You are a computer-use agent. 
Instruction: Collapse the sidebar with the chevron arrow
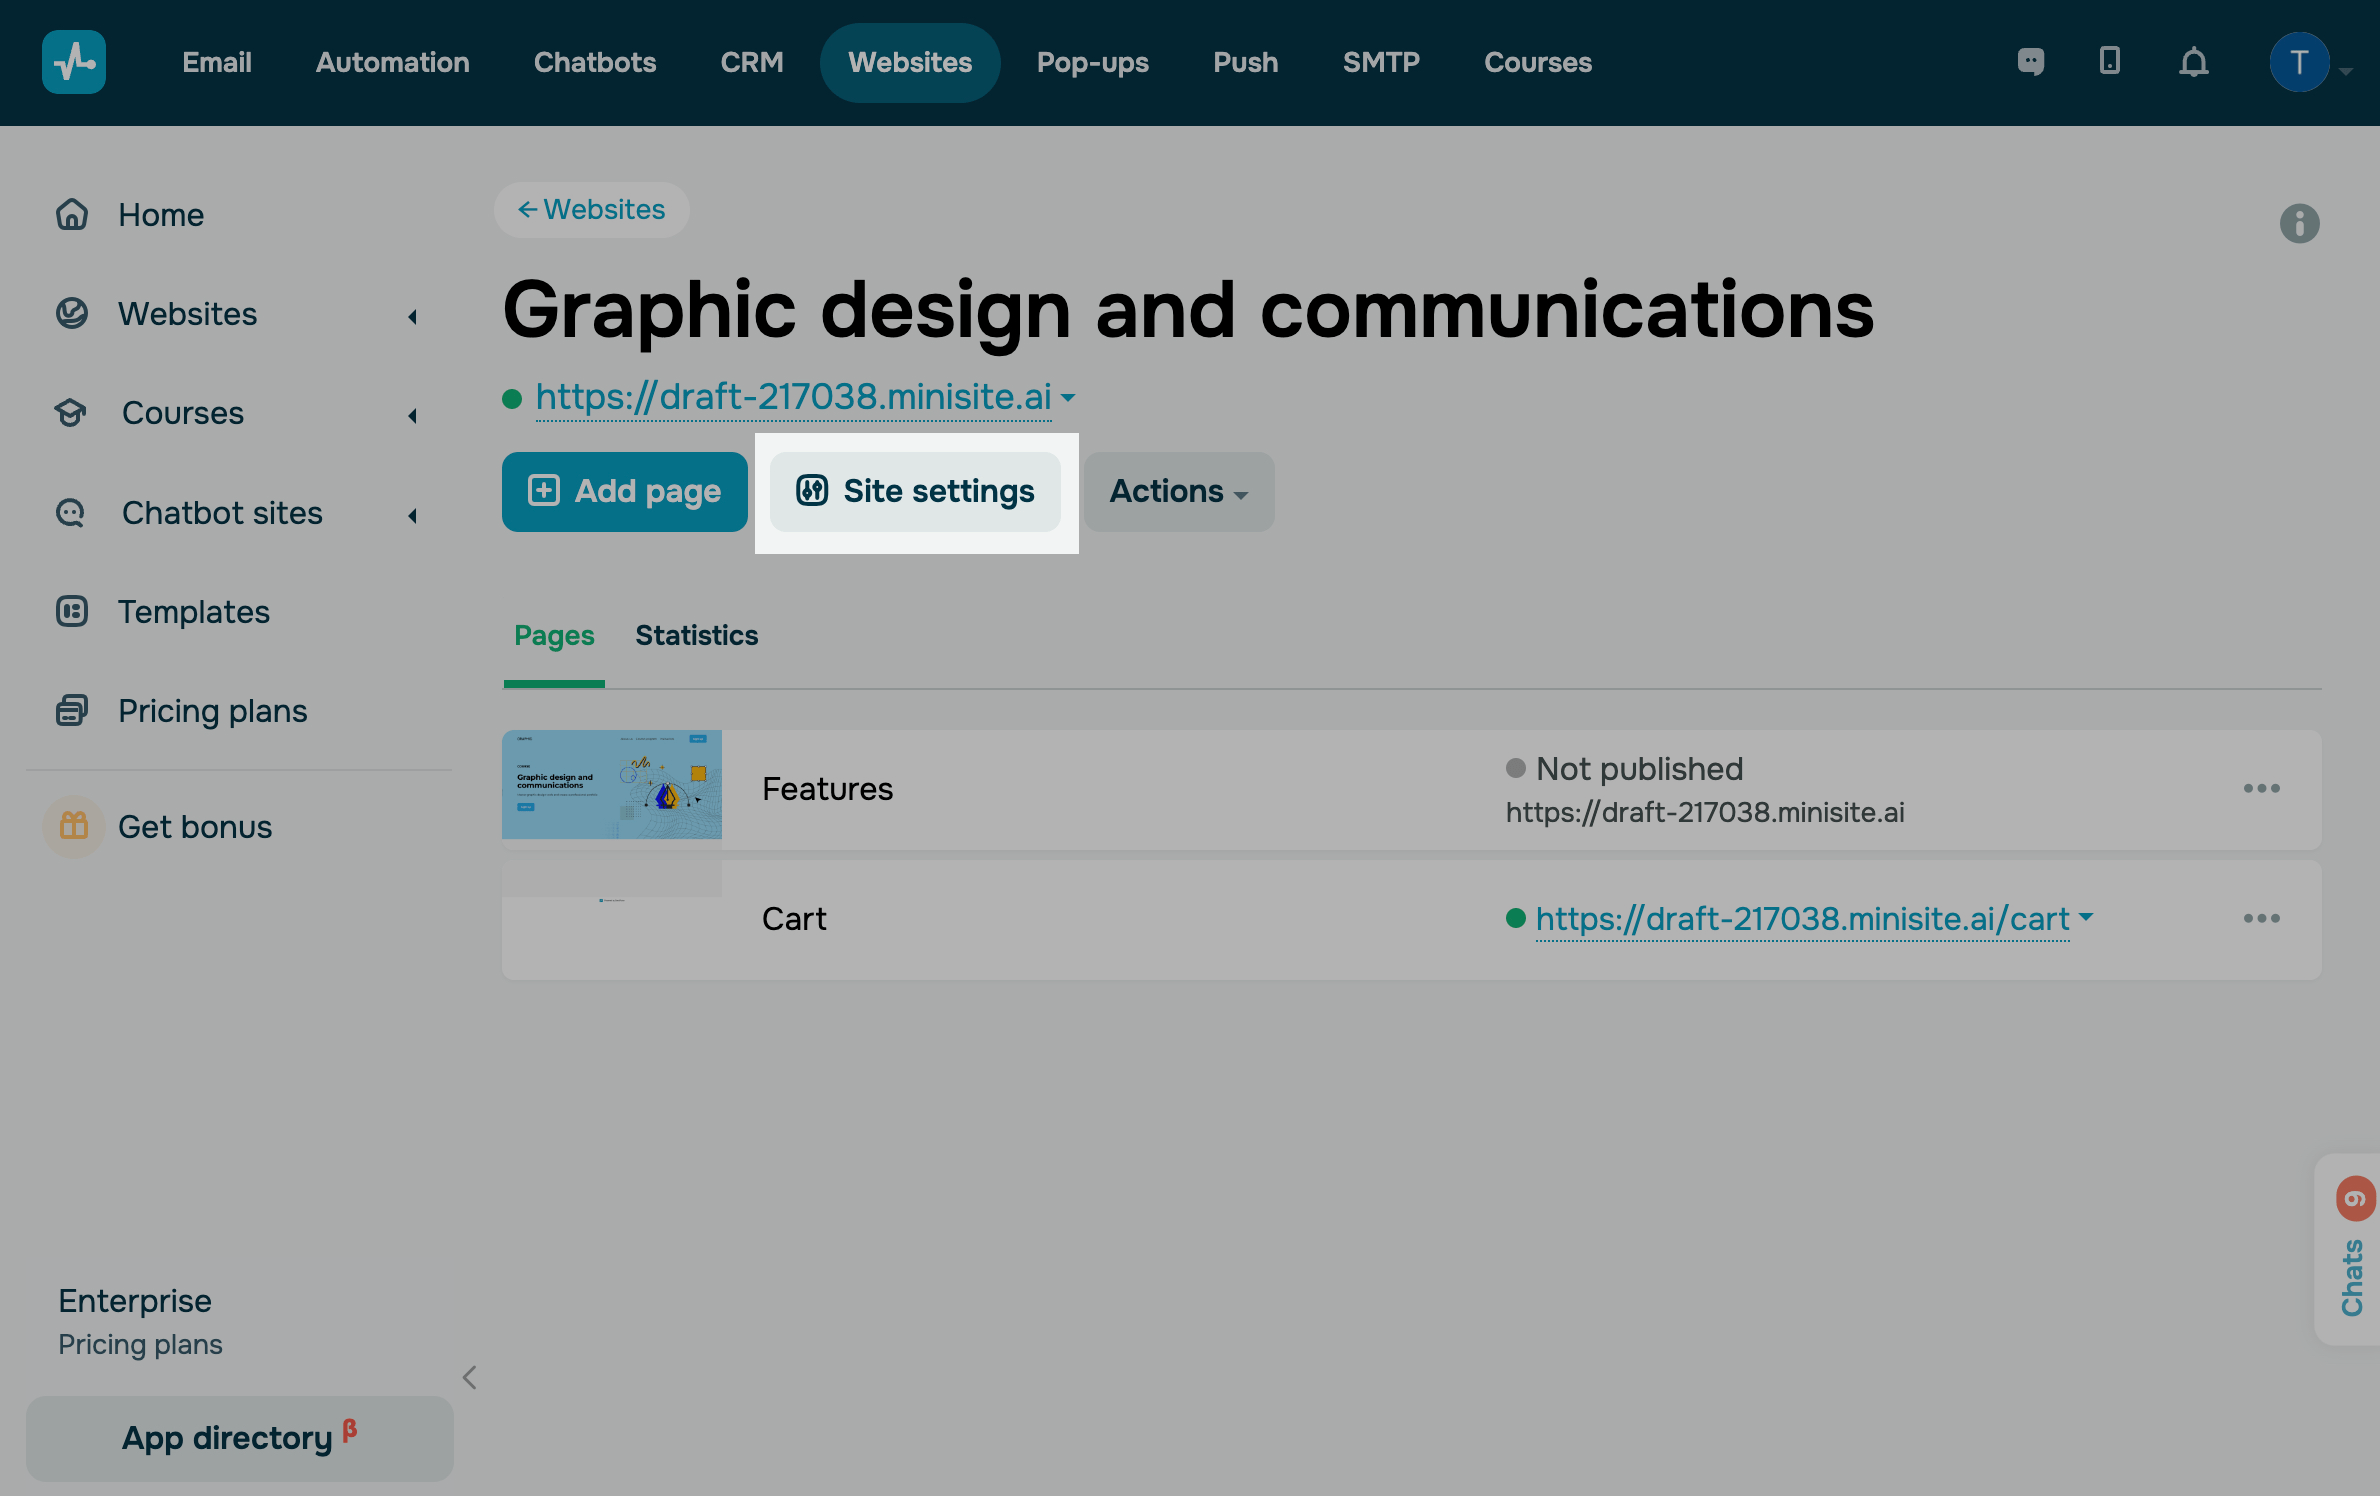pos(470,1378)
